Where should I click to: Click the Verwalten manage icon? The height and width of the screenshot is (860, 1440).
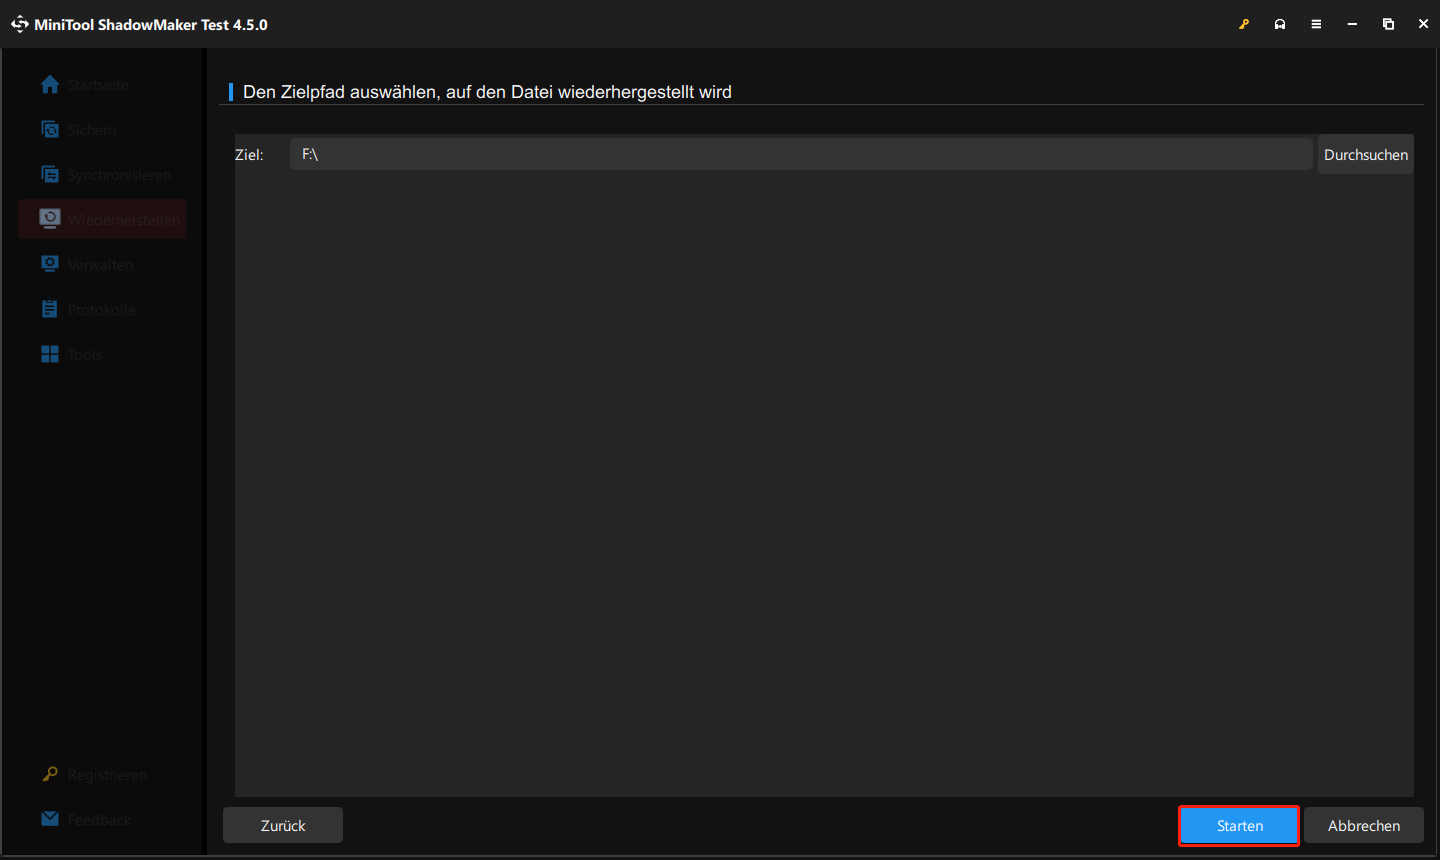tap(50, 264)
